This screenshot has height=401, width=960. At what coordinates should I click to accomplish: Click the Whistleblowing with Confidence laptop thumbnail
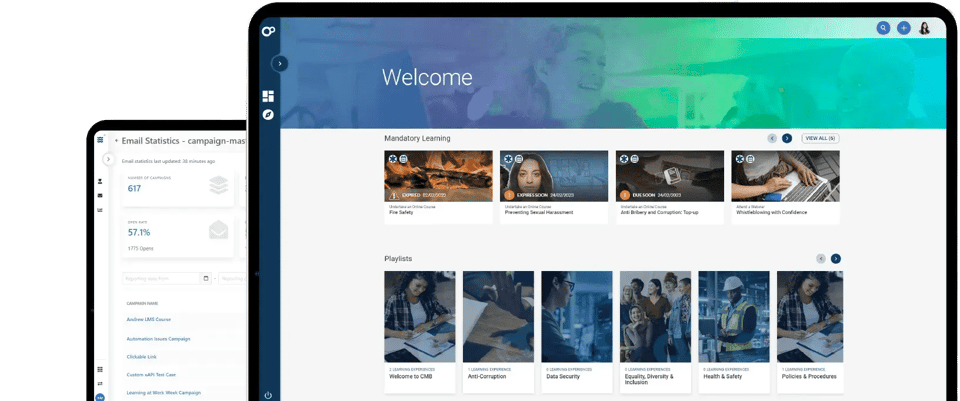point(786,176)
